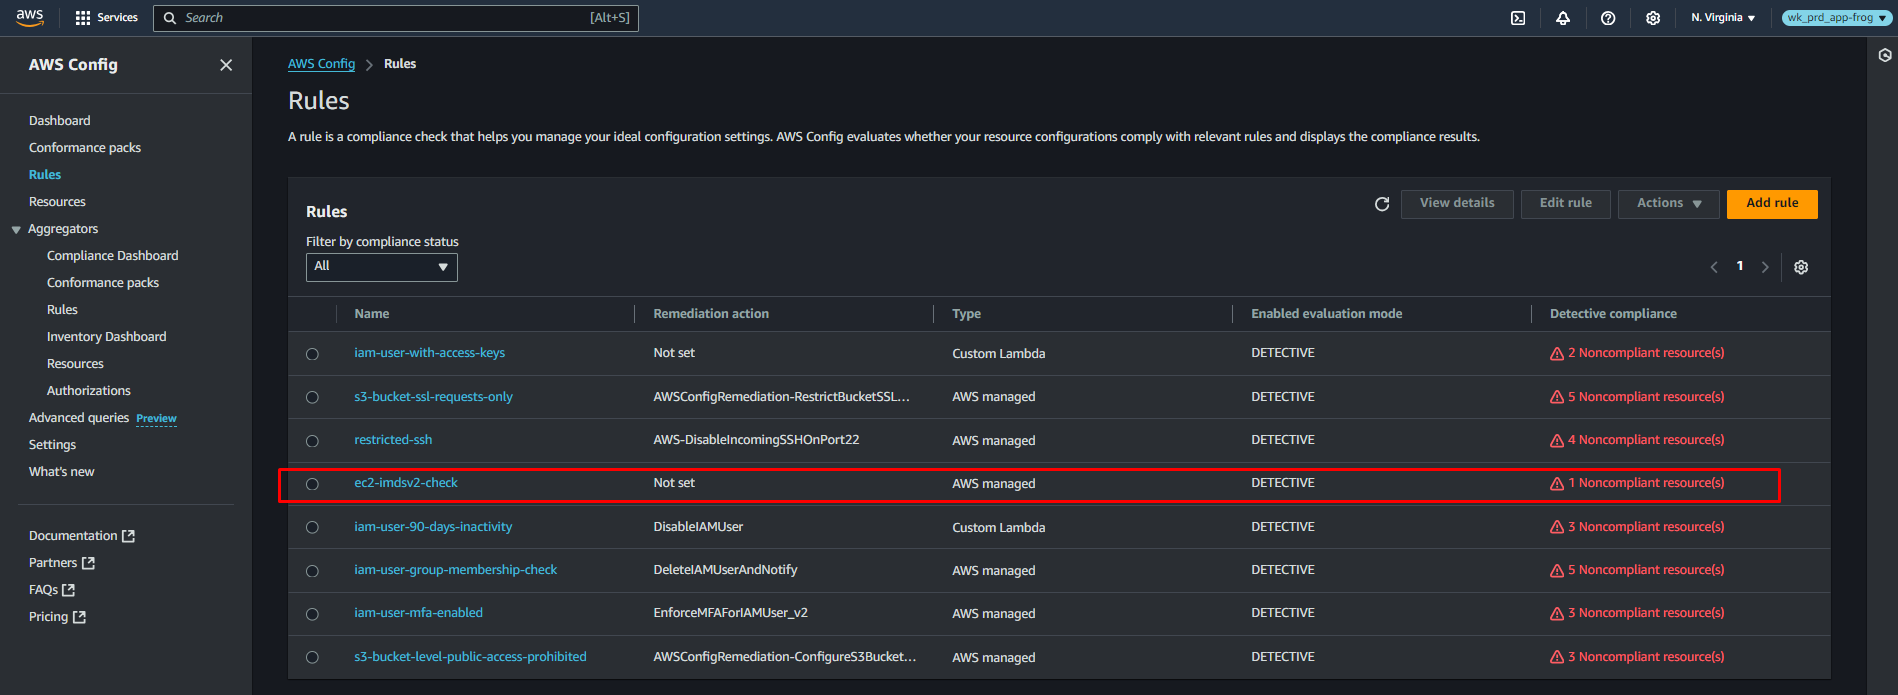Select the 'AWS-DisableIncomingSSHOnPort22' remediation cell

click(756, 440)
